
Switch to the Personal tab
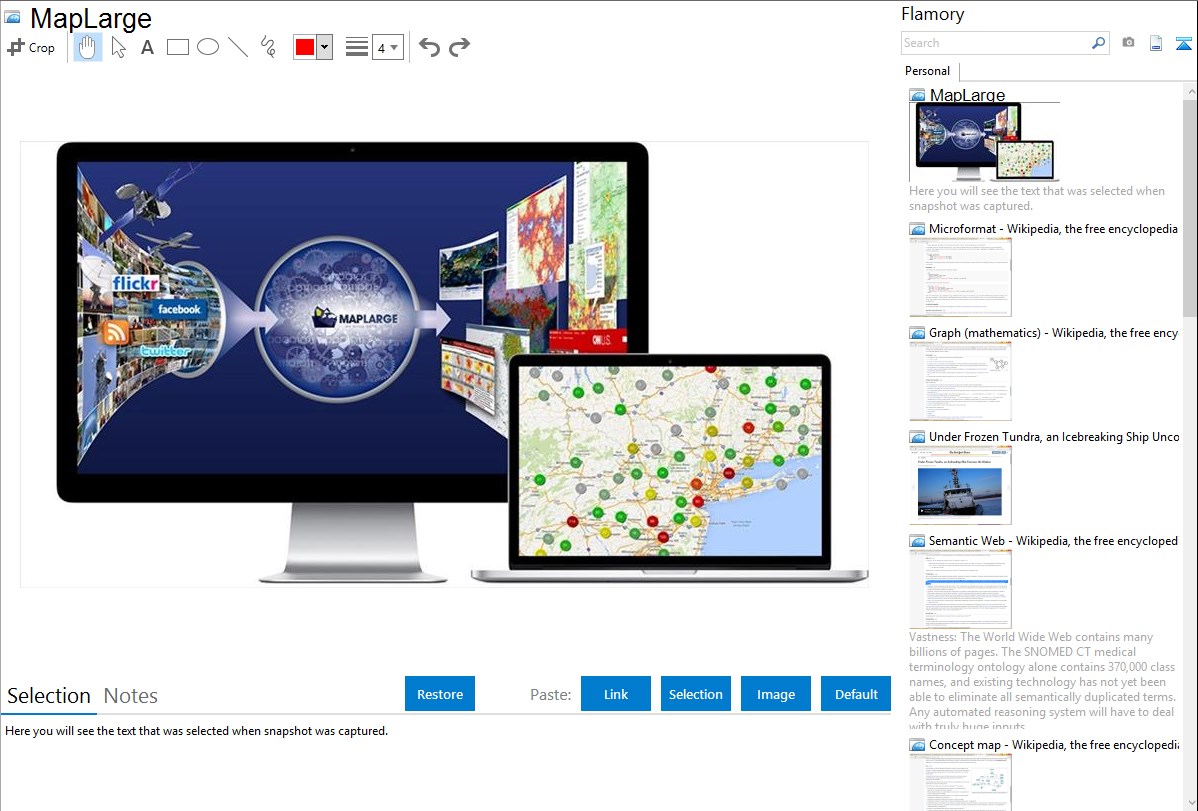coord(927,71)
